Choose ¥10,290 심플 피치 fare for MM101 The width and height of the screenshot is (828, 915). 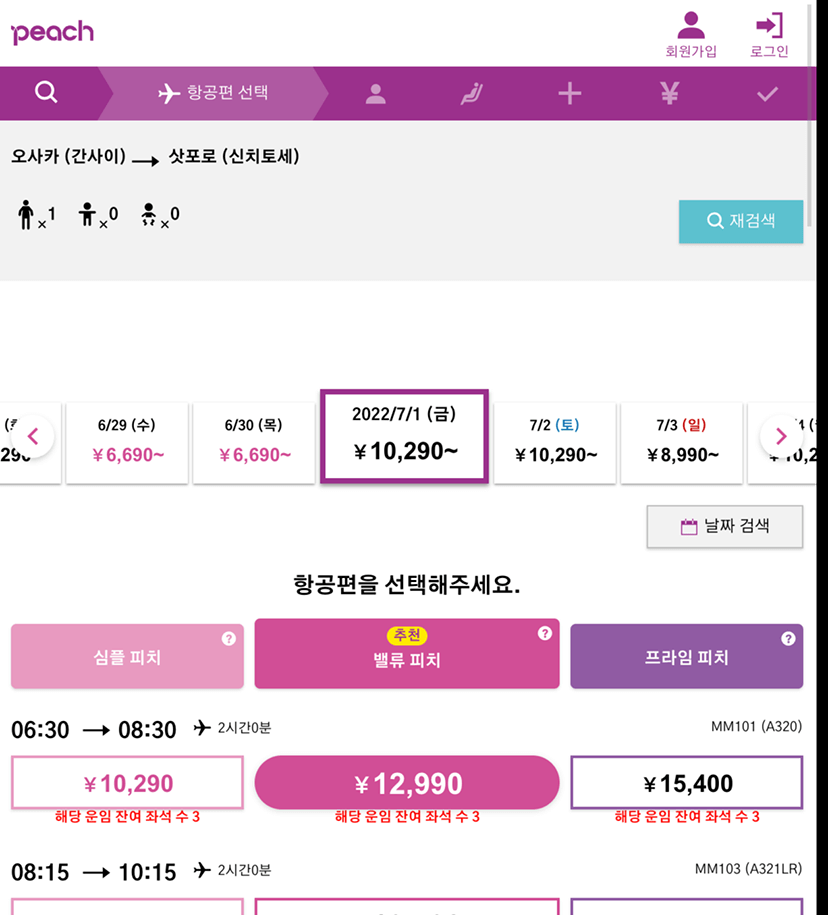click(x=127, y=783)
